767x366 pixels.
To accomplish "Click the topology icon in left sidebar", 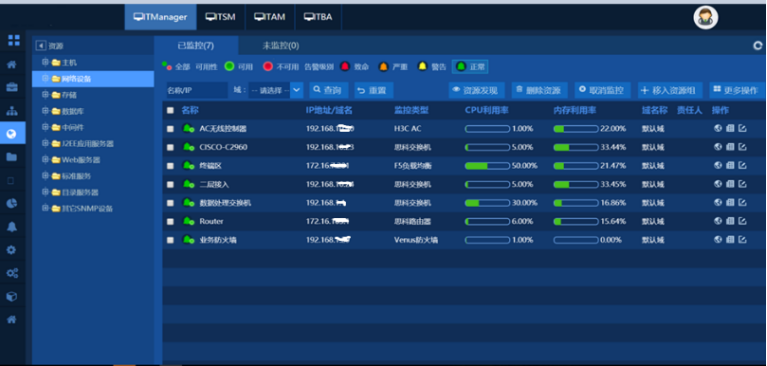I will coord(12,111).
